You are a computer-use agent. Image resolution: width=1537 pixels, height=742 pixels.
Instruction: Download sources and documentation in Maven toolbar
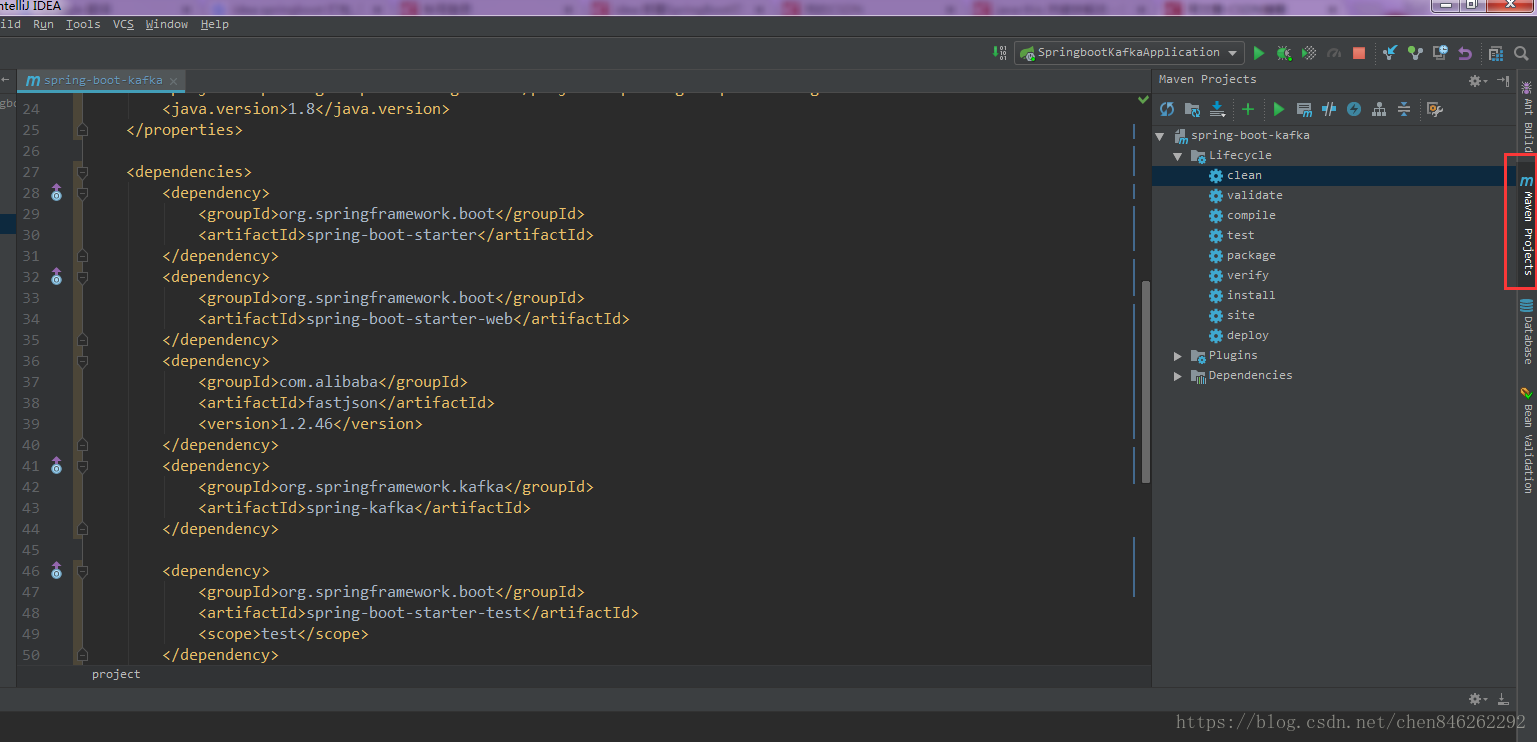[x=1217, y=109]
